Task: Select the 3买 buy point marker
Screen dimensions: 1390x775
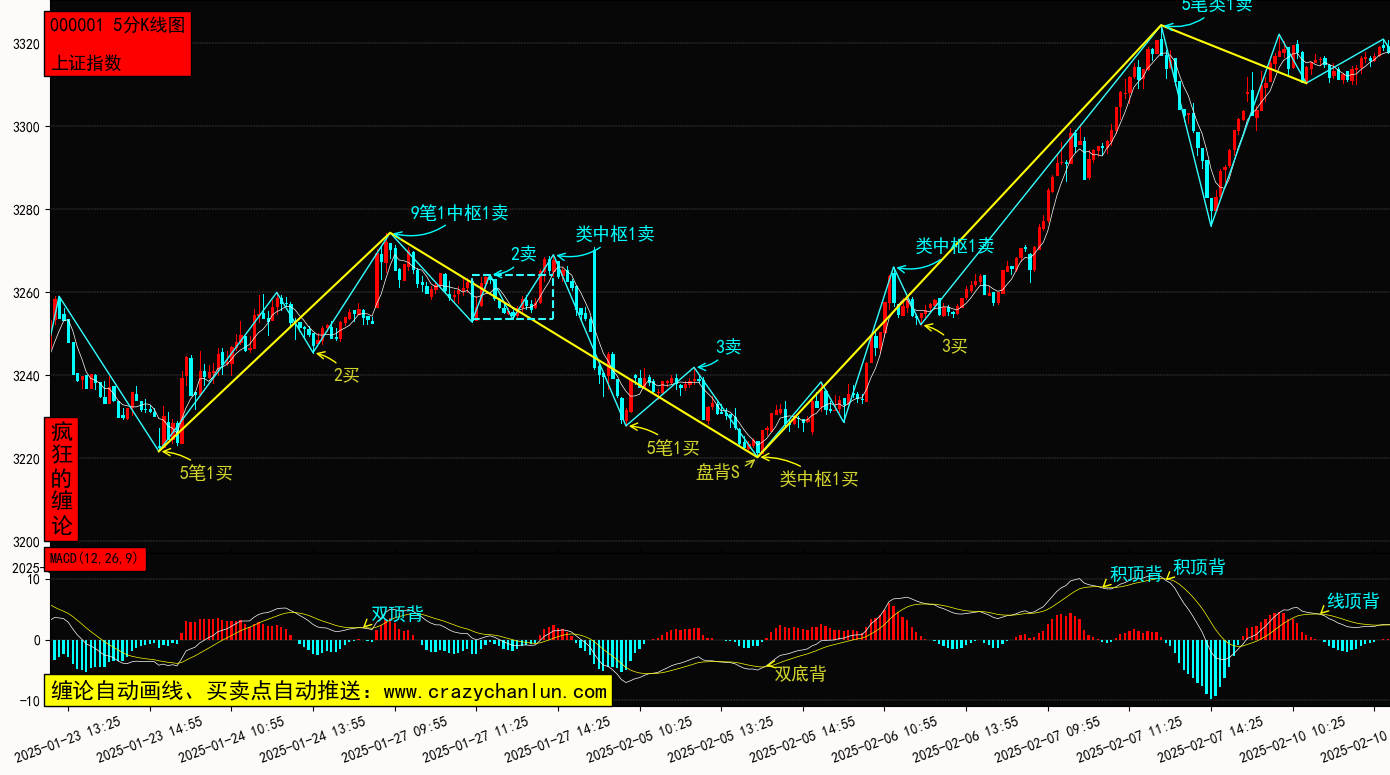Action: point(954,346)
